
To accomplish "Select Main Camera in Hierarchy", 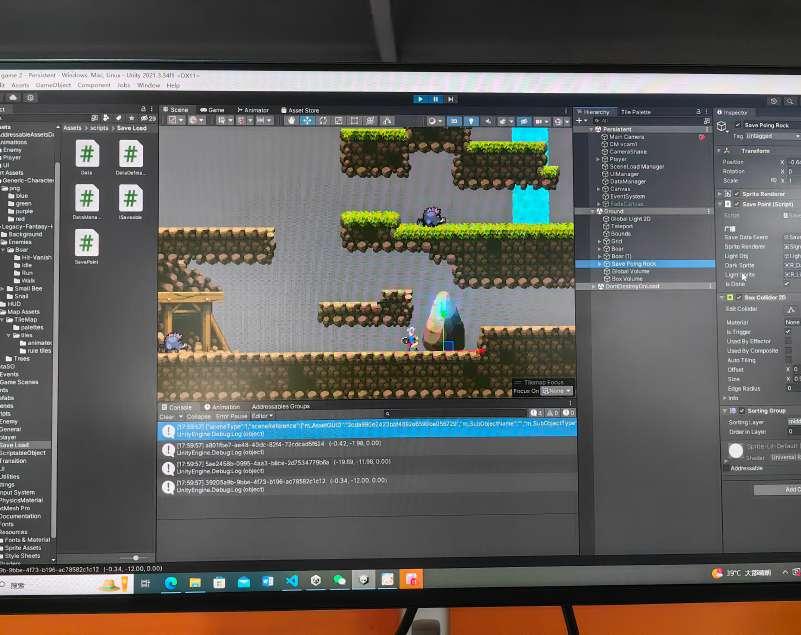I will [626, 137].
